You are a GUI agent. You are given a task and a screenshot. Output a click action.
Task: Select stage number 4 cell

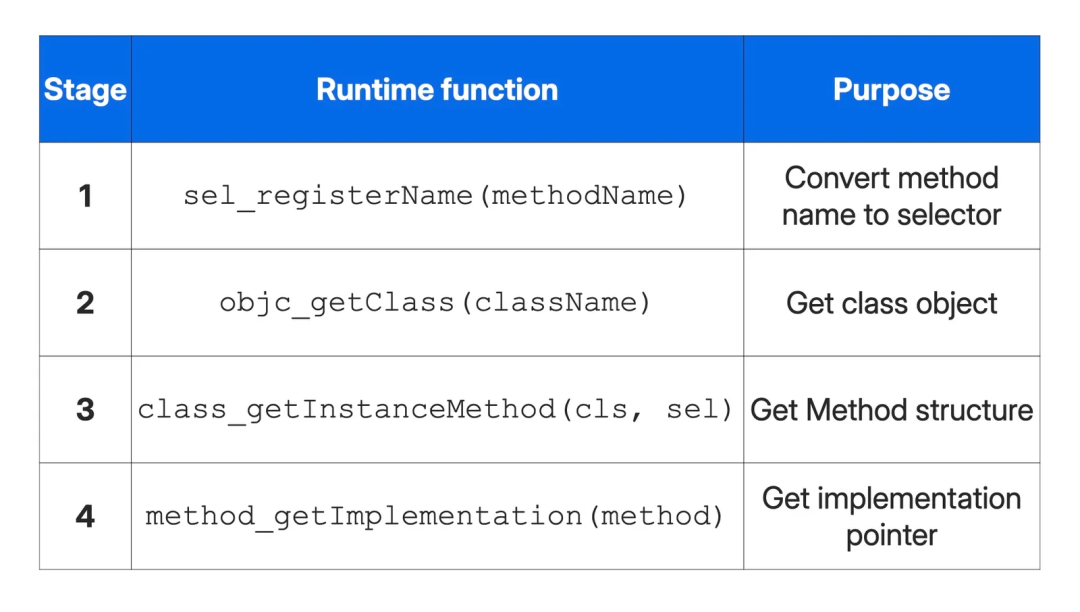[85, 517]
